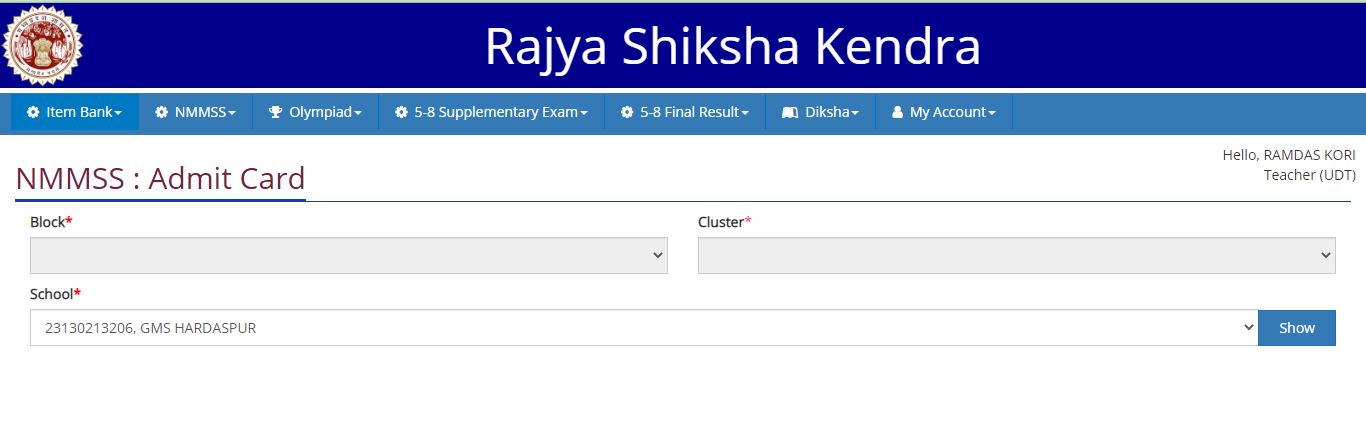The image size is (1366, 445).
Task: Click the gear icon next to NMMSS
Action: click(161, 113)
